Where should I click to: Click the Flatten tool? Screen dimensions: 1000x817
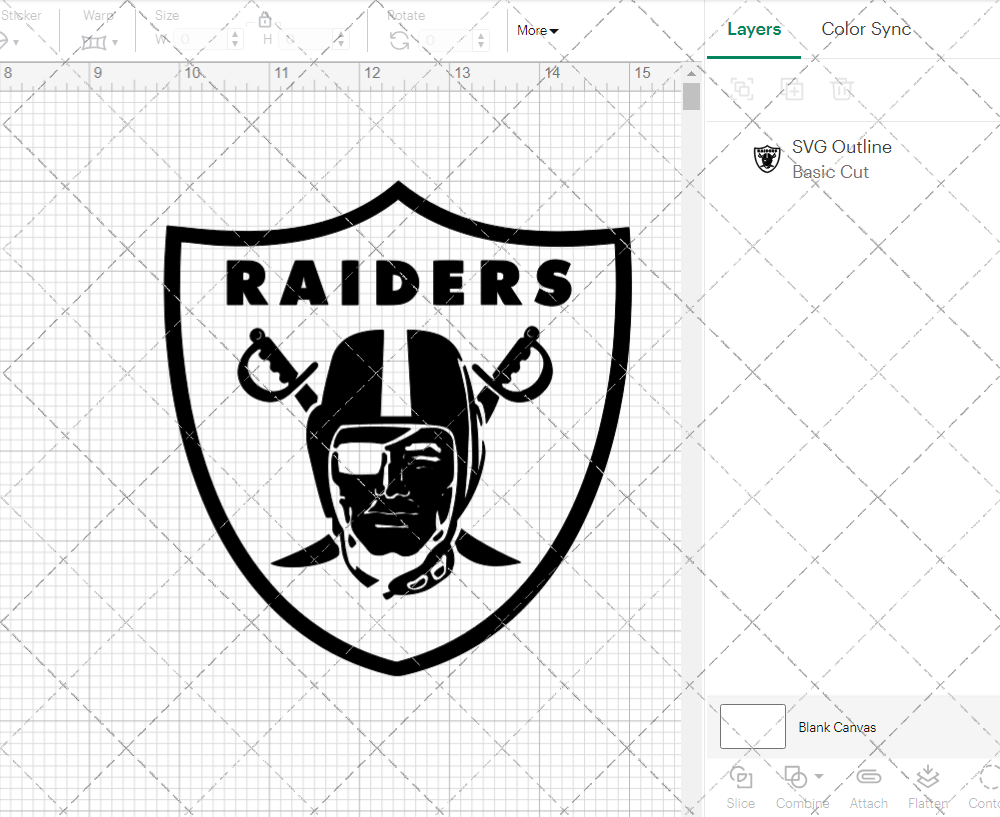click(x=927, y=788)
